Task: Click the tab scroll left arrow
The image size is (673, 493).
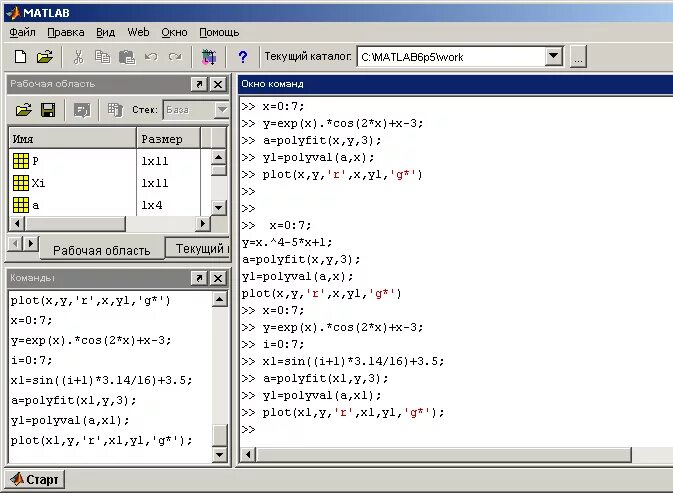Action: (15, 244)
